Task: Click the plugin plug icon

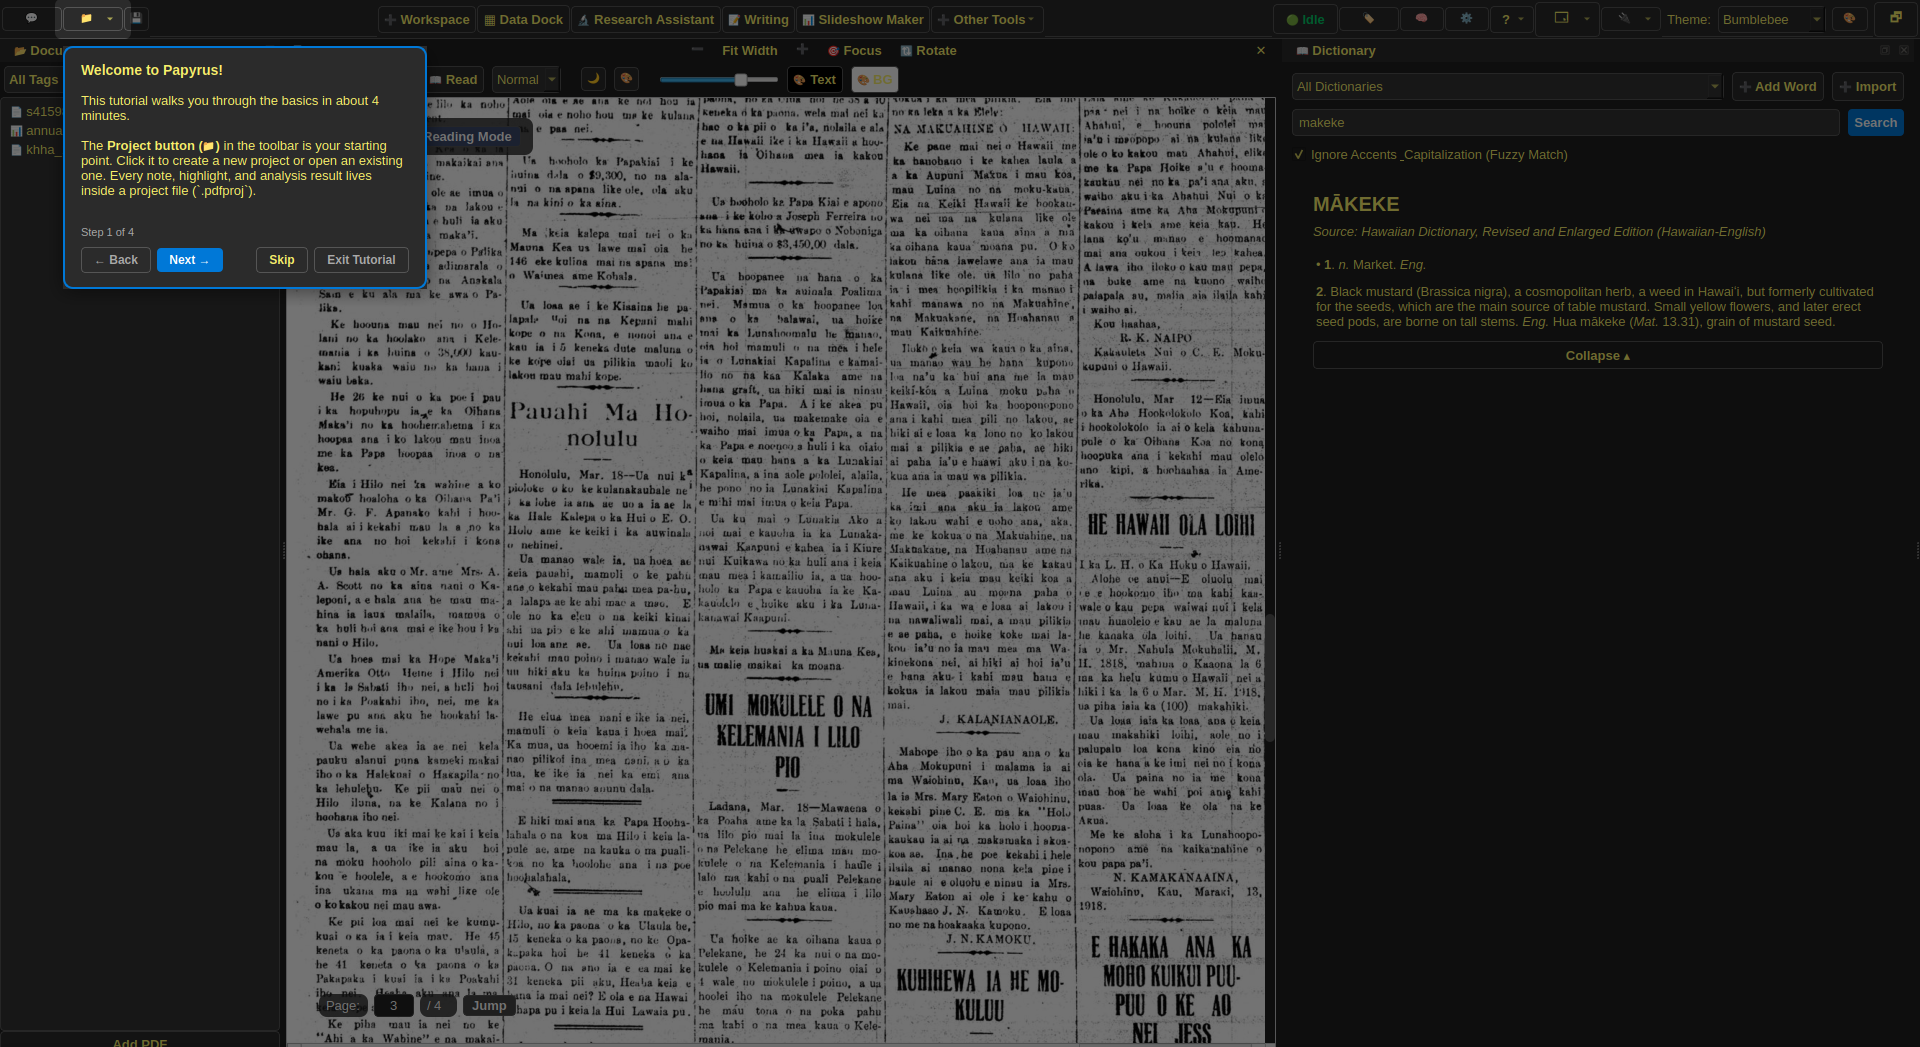Action: 1624,19
